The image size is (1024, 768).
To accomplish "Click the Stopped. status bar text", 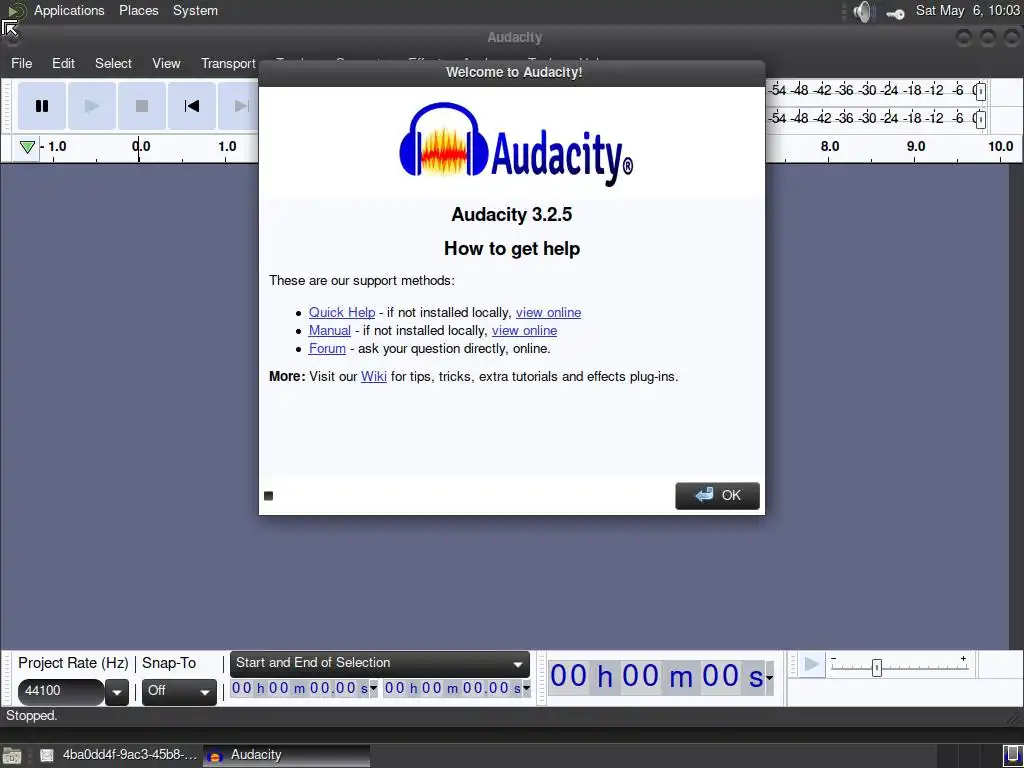I will pyautogui.click(x=31, y=716).
